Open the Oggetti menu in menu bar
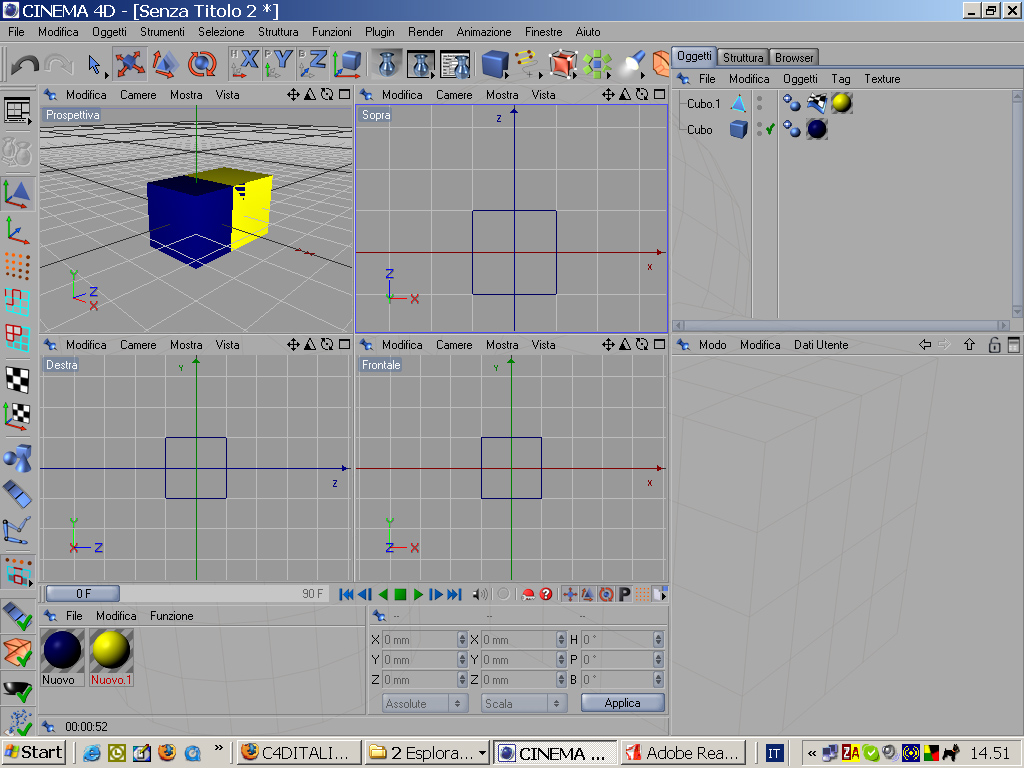The height and width of the screenshot is (768, 1024). [109, 31]
